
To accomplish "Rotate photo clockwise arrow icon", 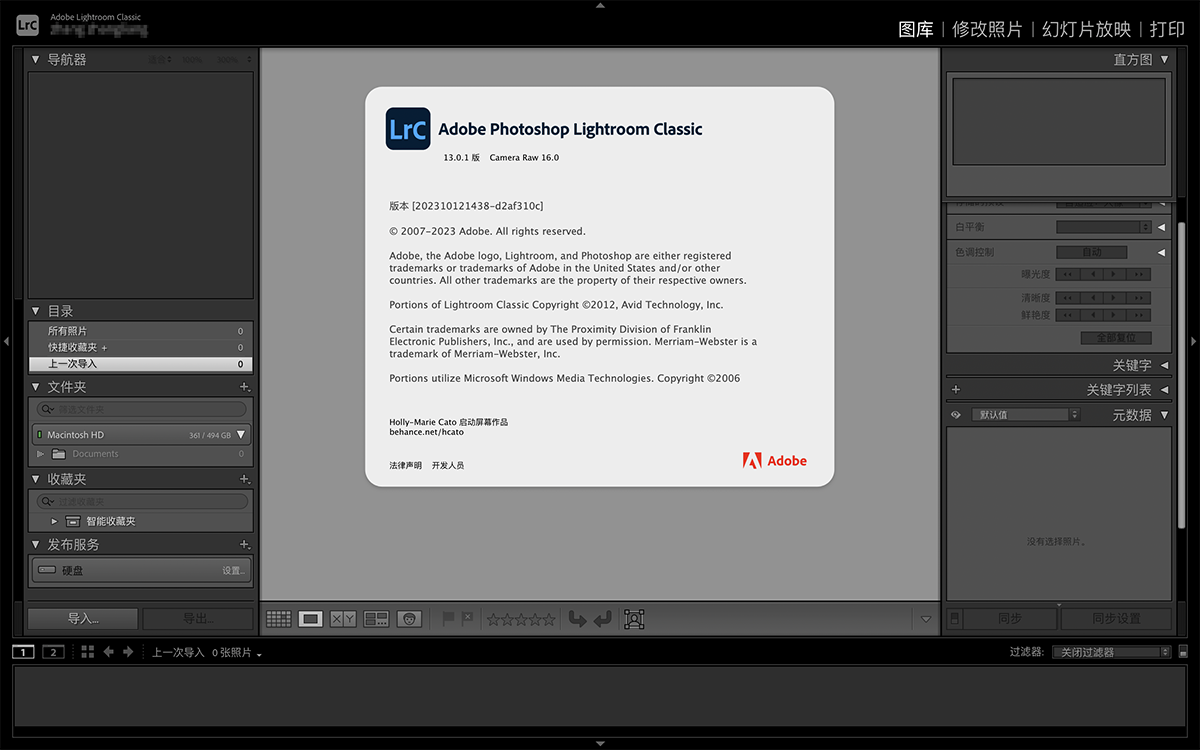I will click(602, 619).
